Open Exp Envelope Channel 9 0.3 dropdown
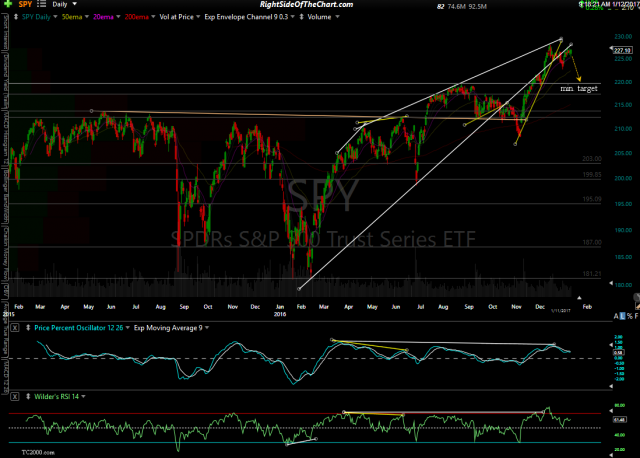 (x=292, y=17)
